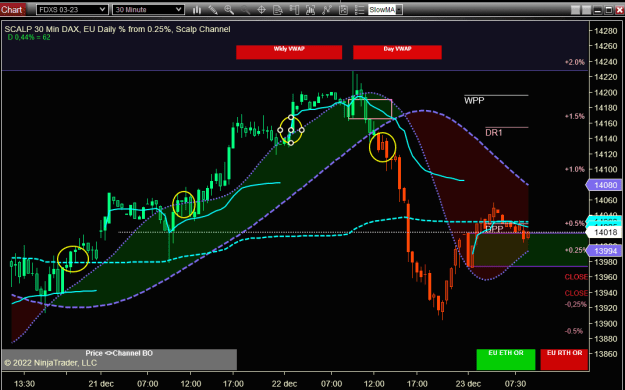Click the red EU RTH OR button
The image size is (625, 390).
coord(564,359)
